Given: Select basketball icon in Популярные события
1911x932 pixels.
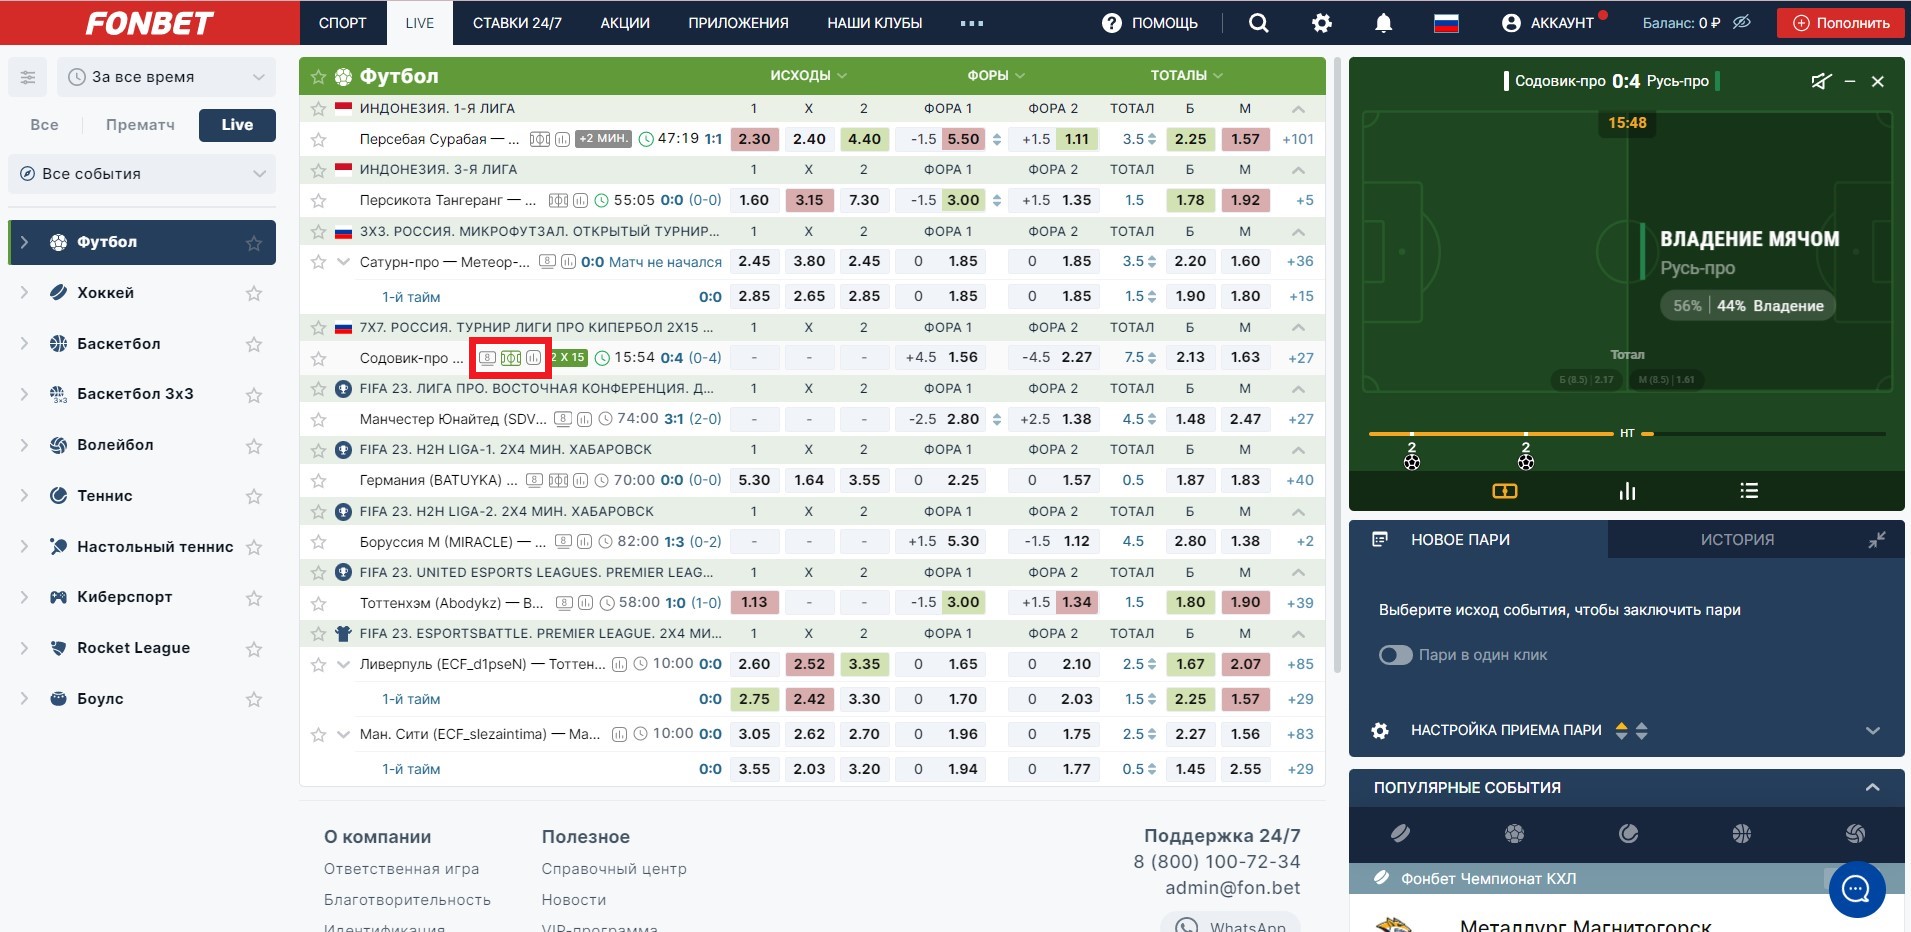Looking at the screenshot, I should coord(1742,833).
